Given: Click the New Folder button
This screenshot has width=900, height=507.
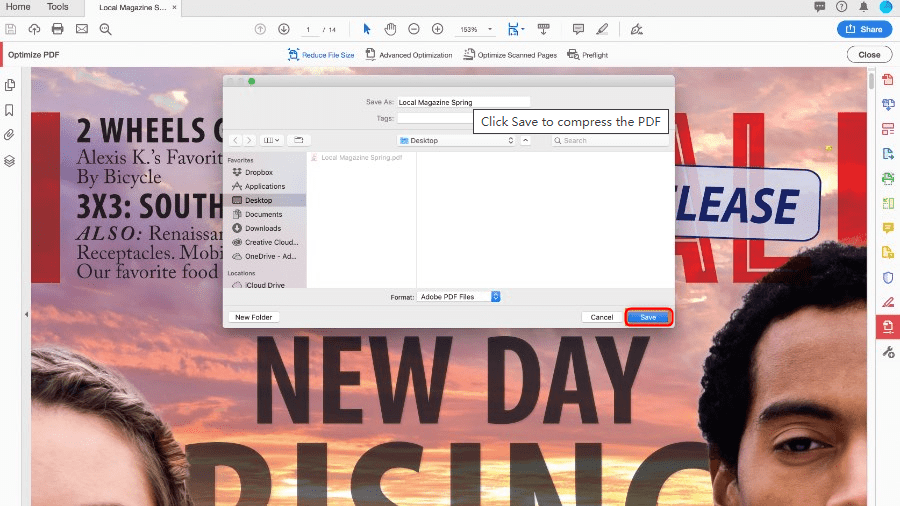Looking at the screenshot, I should click(252, 317).
